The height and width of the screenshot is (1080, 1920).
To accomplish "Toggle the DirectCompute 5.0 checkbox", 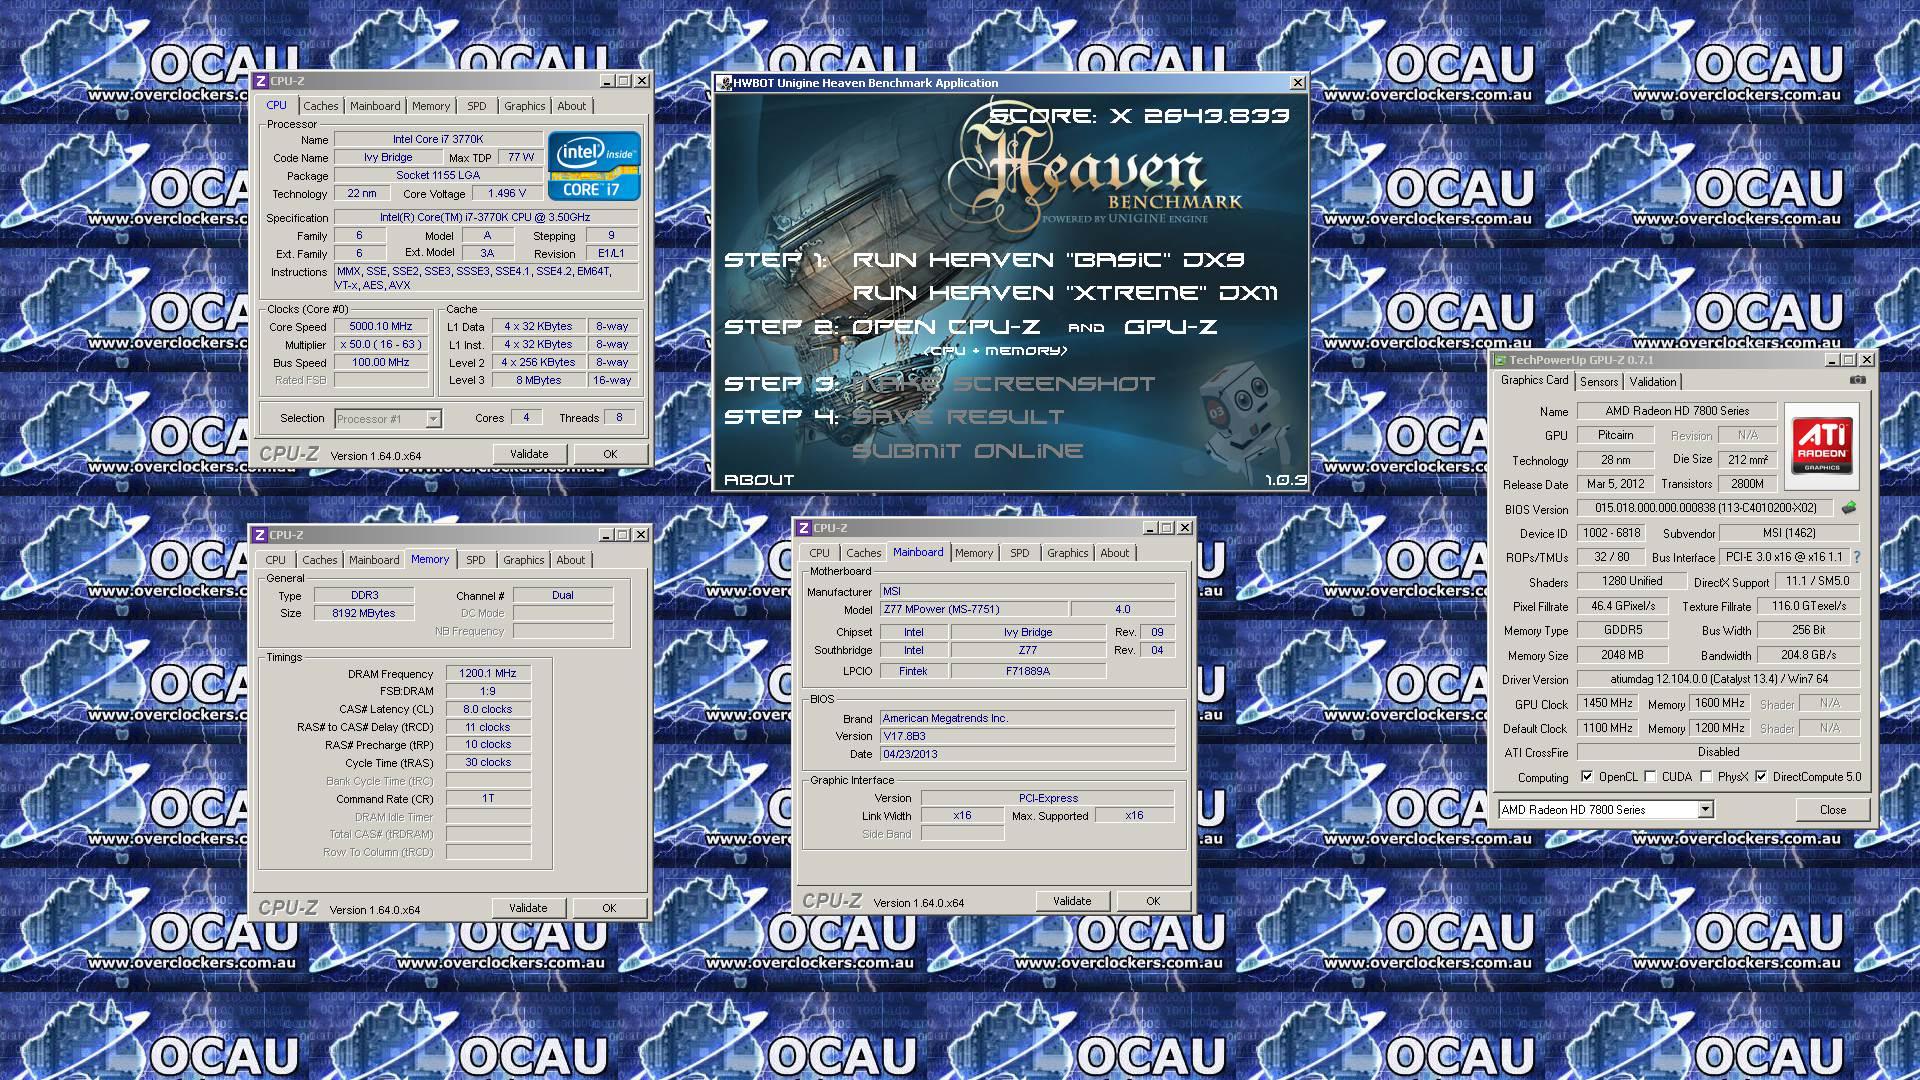I will click(1761, 777).
